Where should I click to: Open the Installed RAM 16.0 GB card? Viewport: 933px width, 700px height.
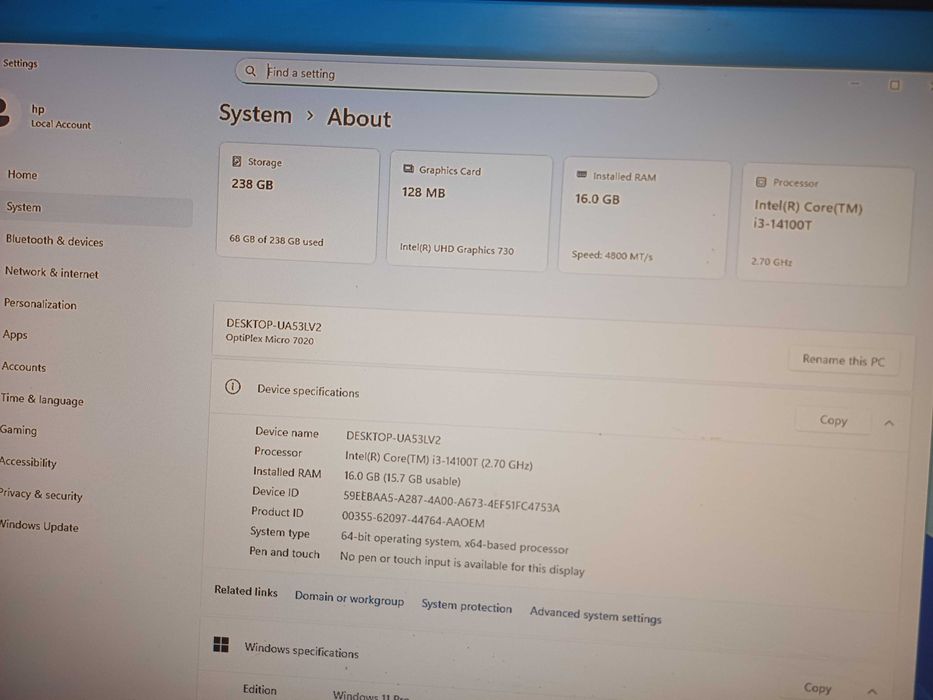[644, 218]
